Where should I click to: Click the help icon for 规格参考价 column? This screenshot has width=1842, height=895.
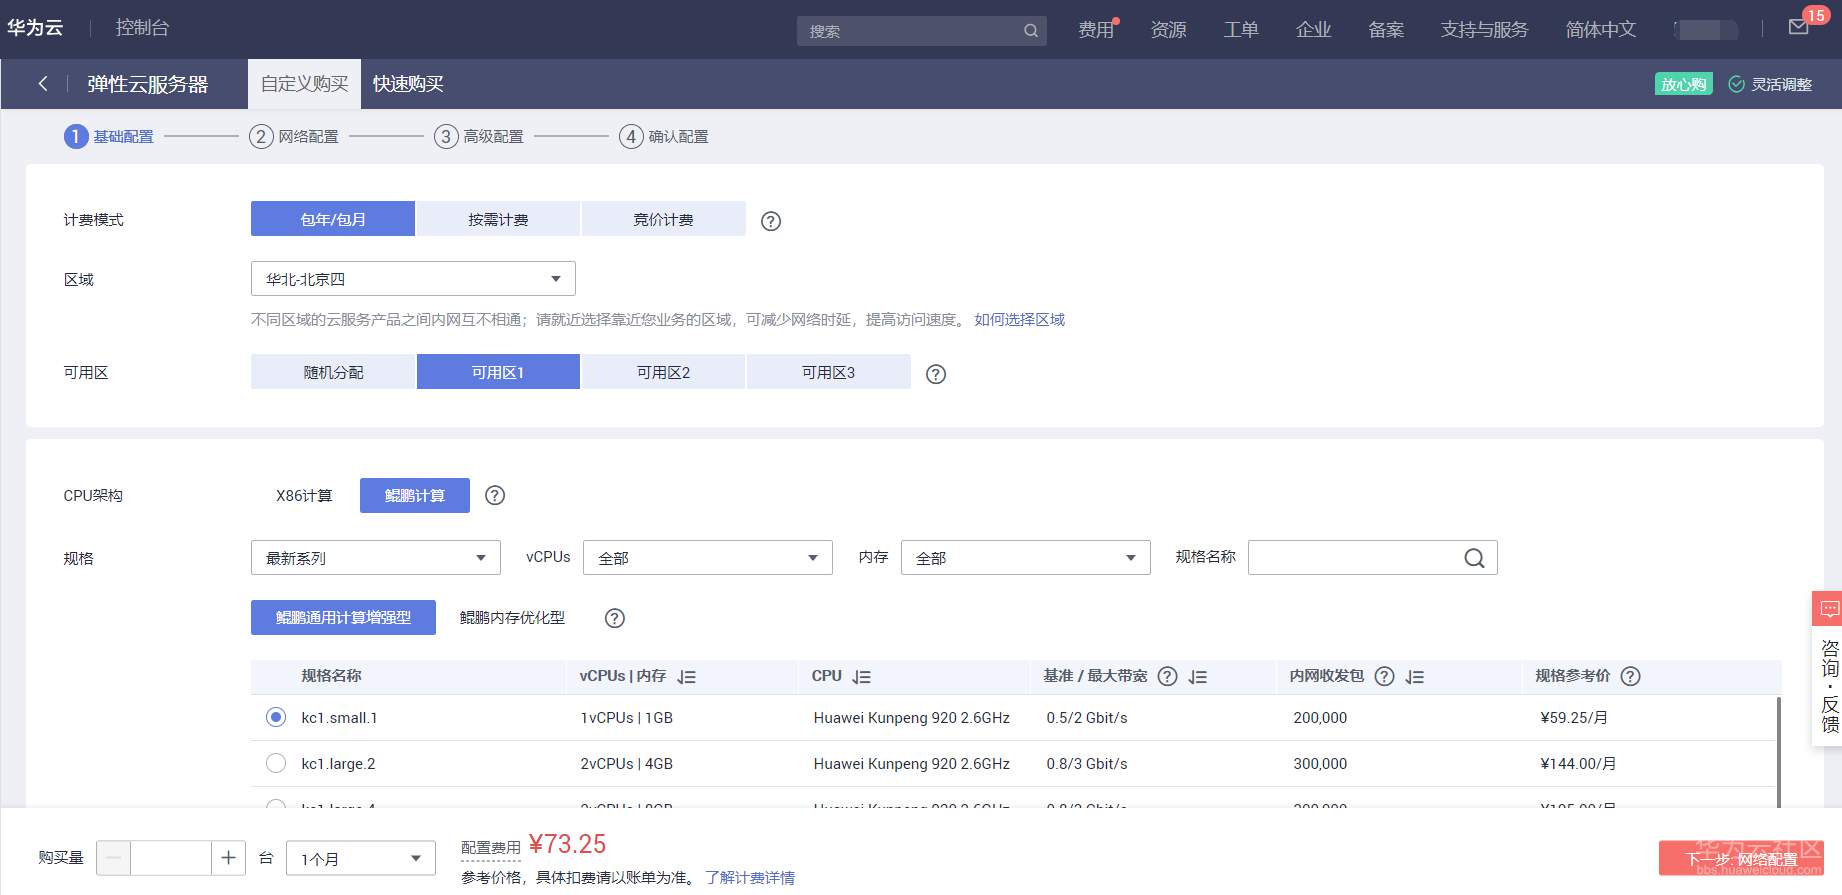click(x=1631, y=677)
